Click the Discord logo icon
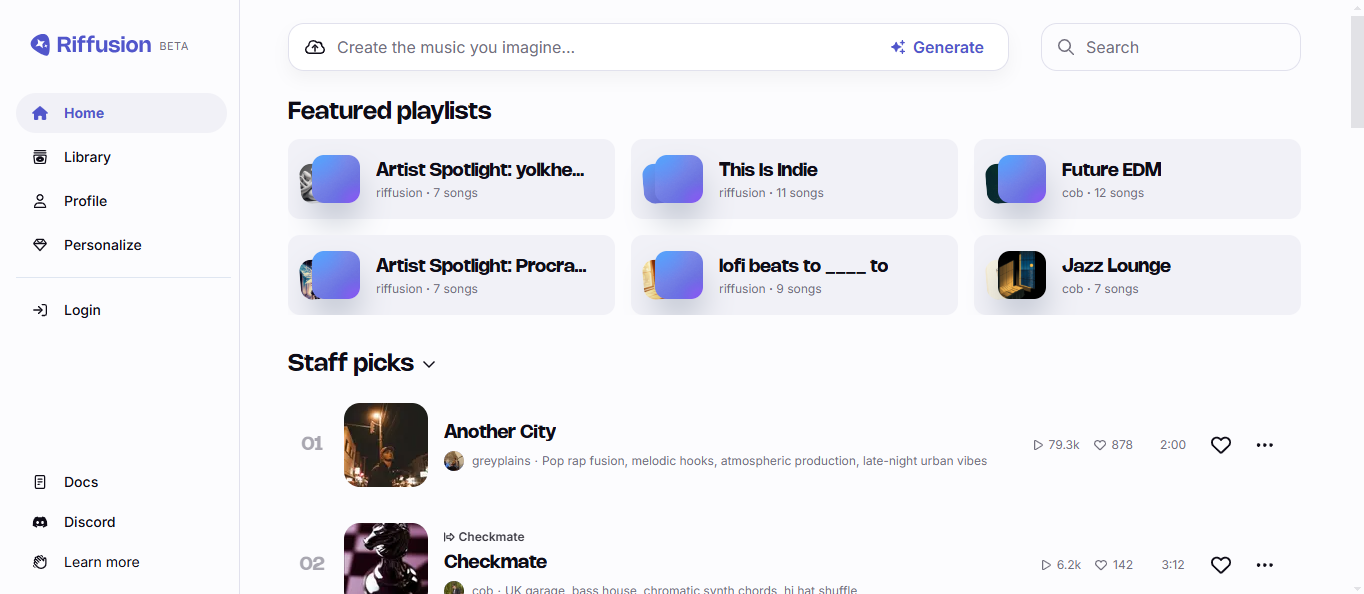 coord(40,522)
